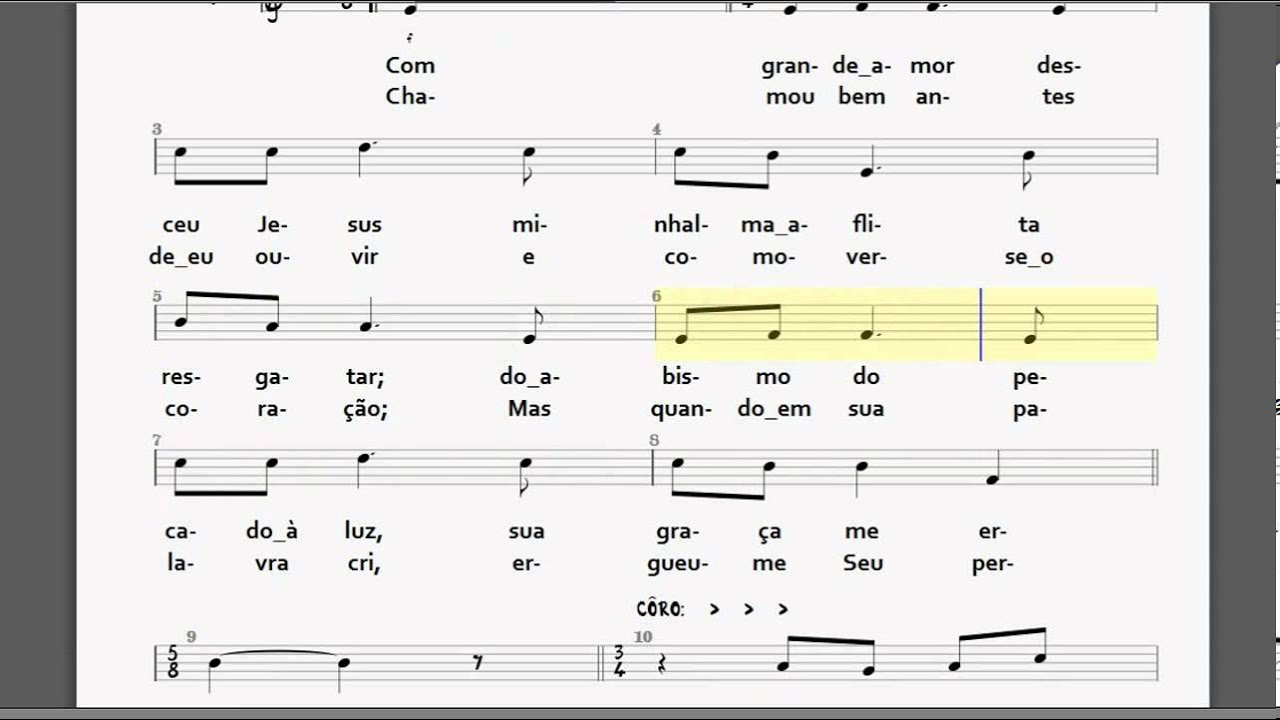Image resolution: width=1280 pixels, height=720 pixels.
Task: Click the 5/8 time signature
Action: pyautogui.click(x=173, y=662)
